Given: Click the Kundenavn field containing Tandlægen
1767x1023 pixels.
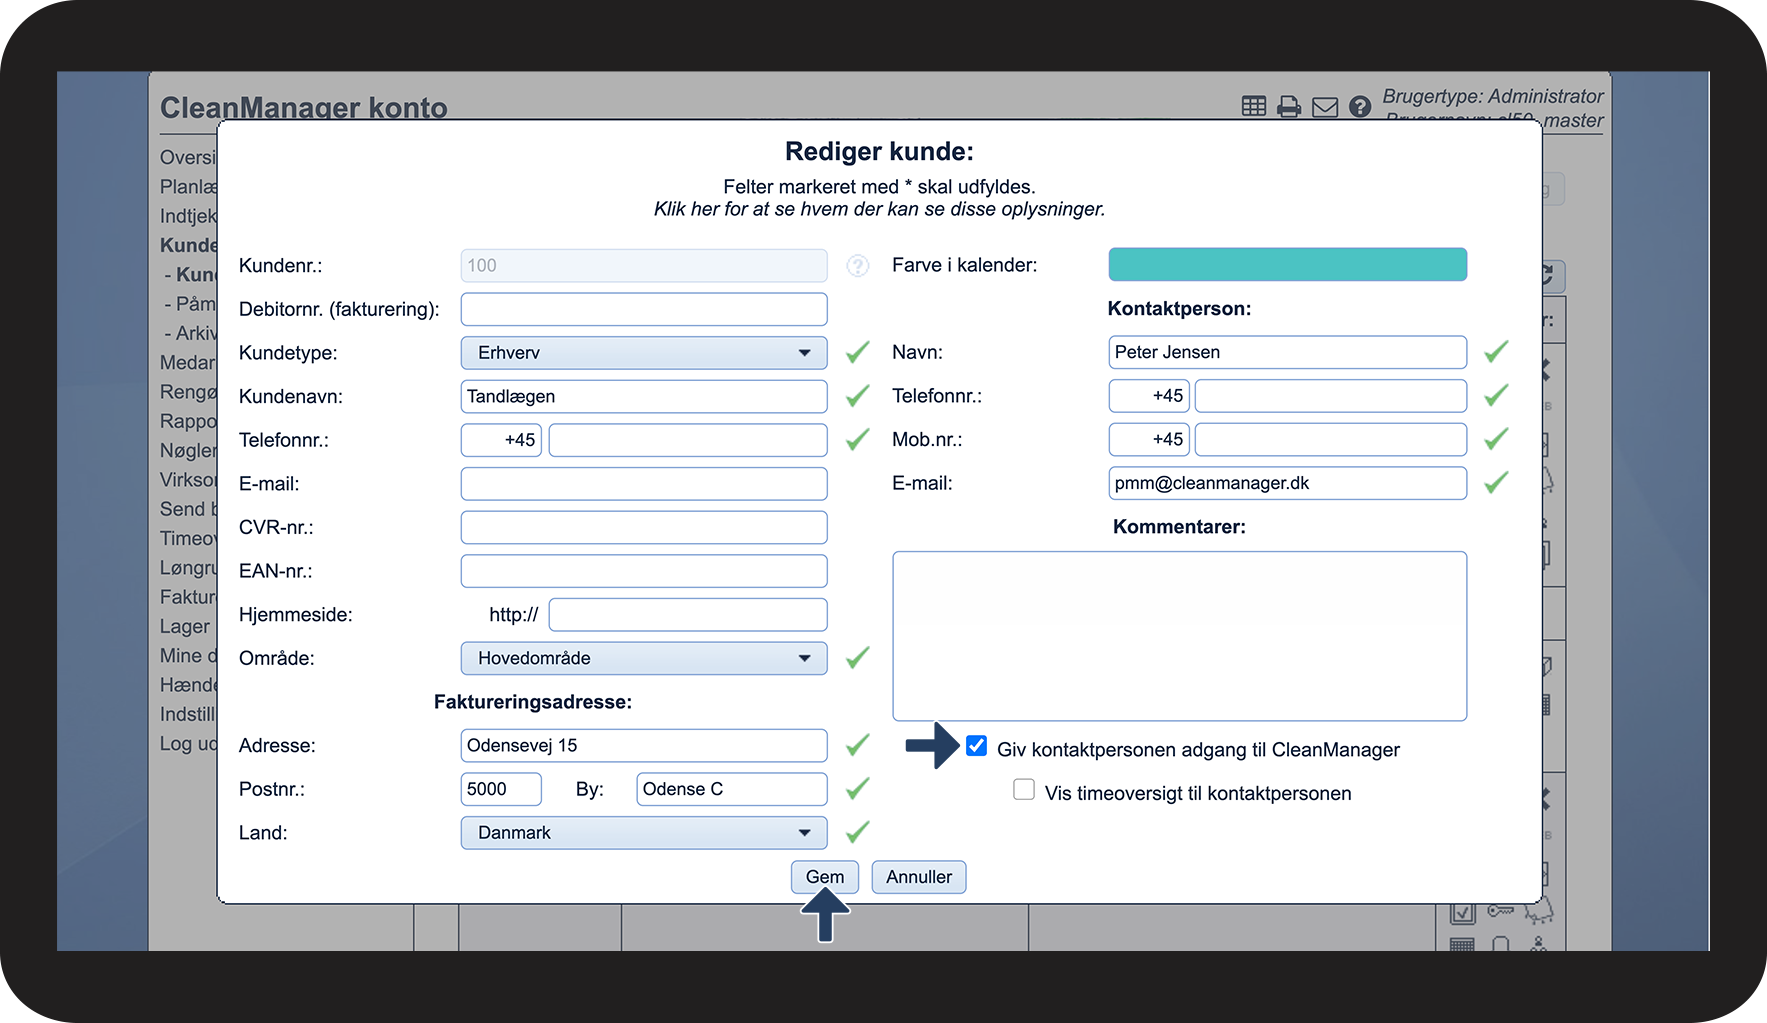Looking at the screenshot, I should 644,396.
